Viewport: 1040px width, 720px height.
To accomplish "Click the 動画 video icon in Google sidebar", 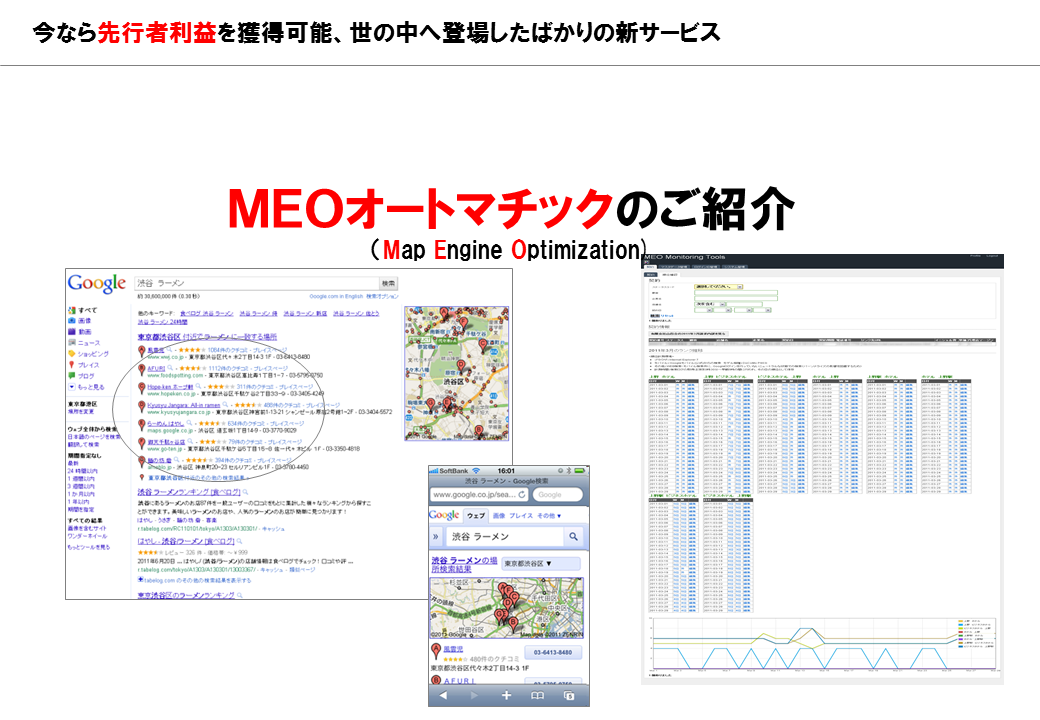I will point(72,331).
